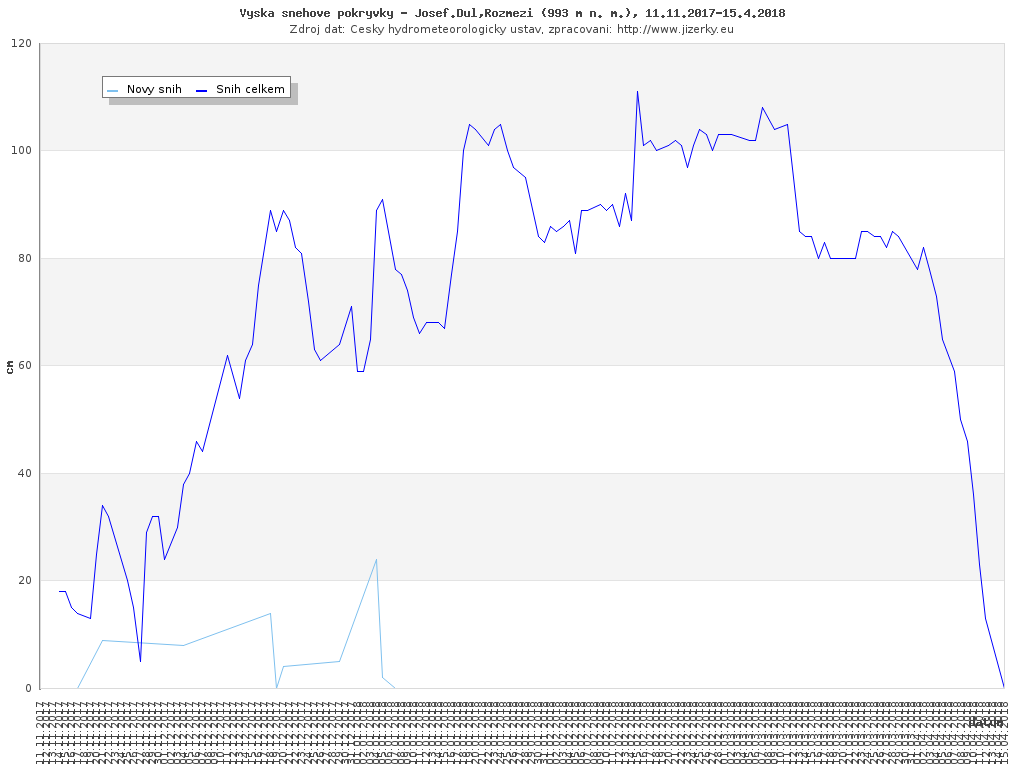Click the light blue Novy snih legend swatch
Screen dimensions: 1024x768
coord(113,90)
